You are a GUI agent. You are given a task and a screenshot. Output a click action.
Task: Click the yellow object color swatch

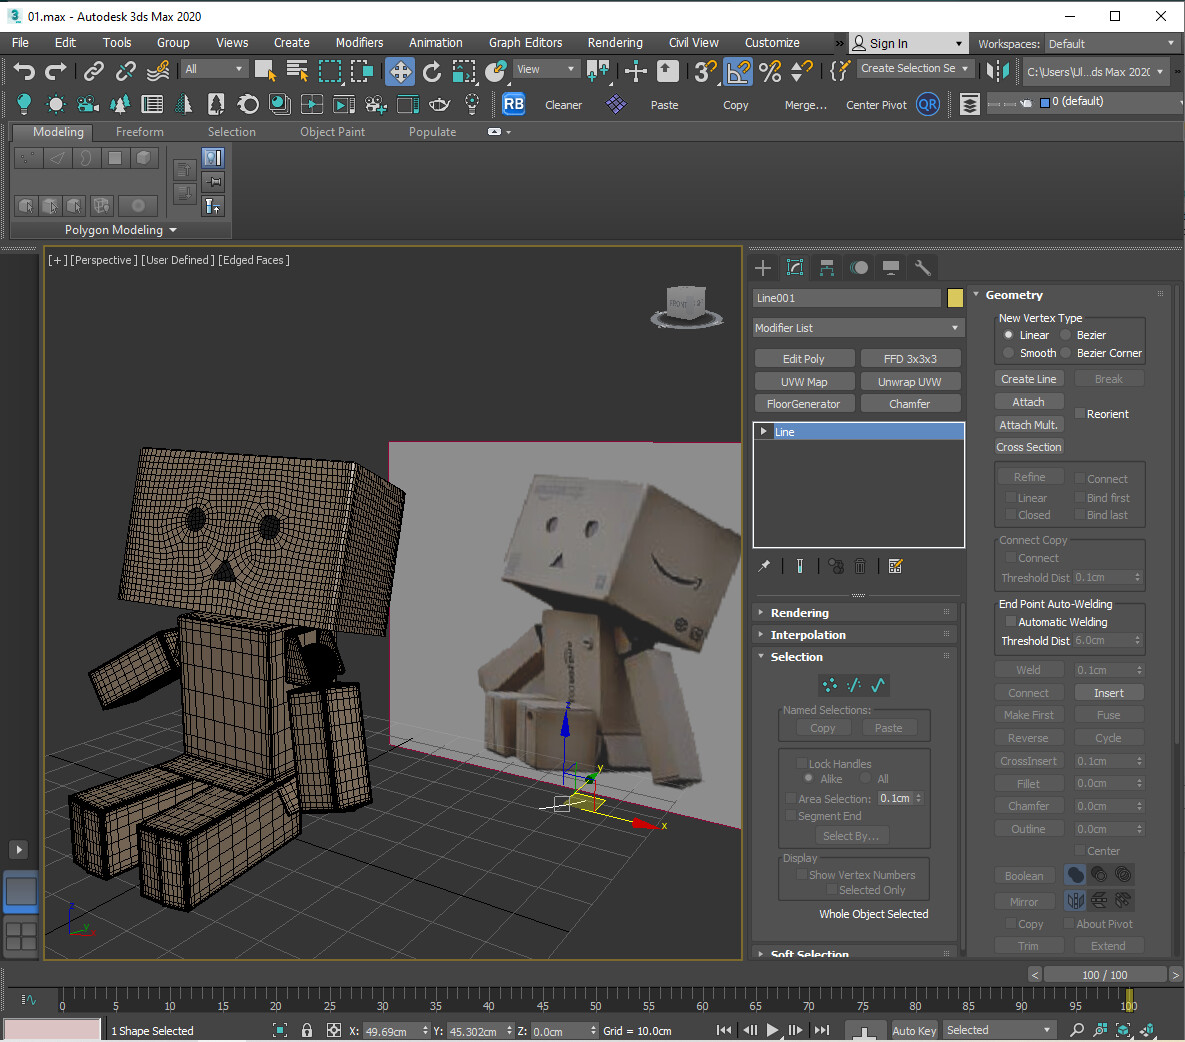955,298
